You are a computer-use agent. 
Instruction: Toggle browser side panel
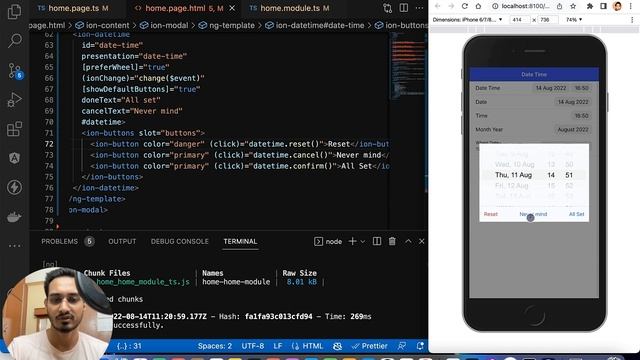603,6
